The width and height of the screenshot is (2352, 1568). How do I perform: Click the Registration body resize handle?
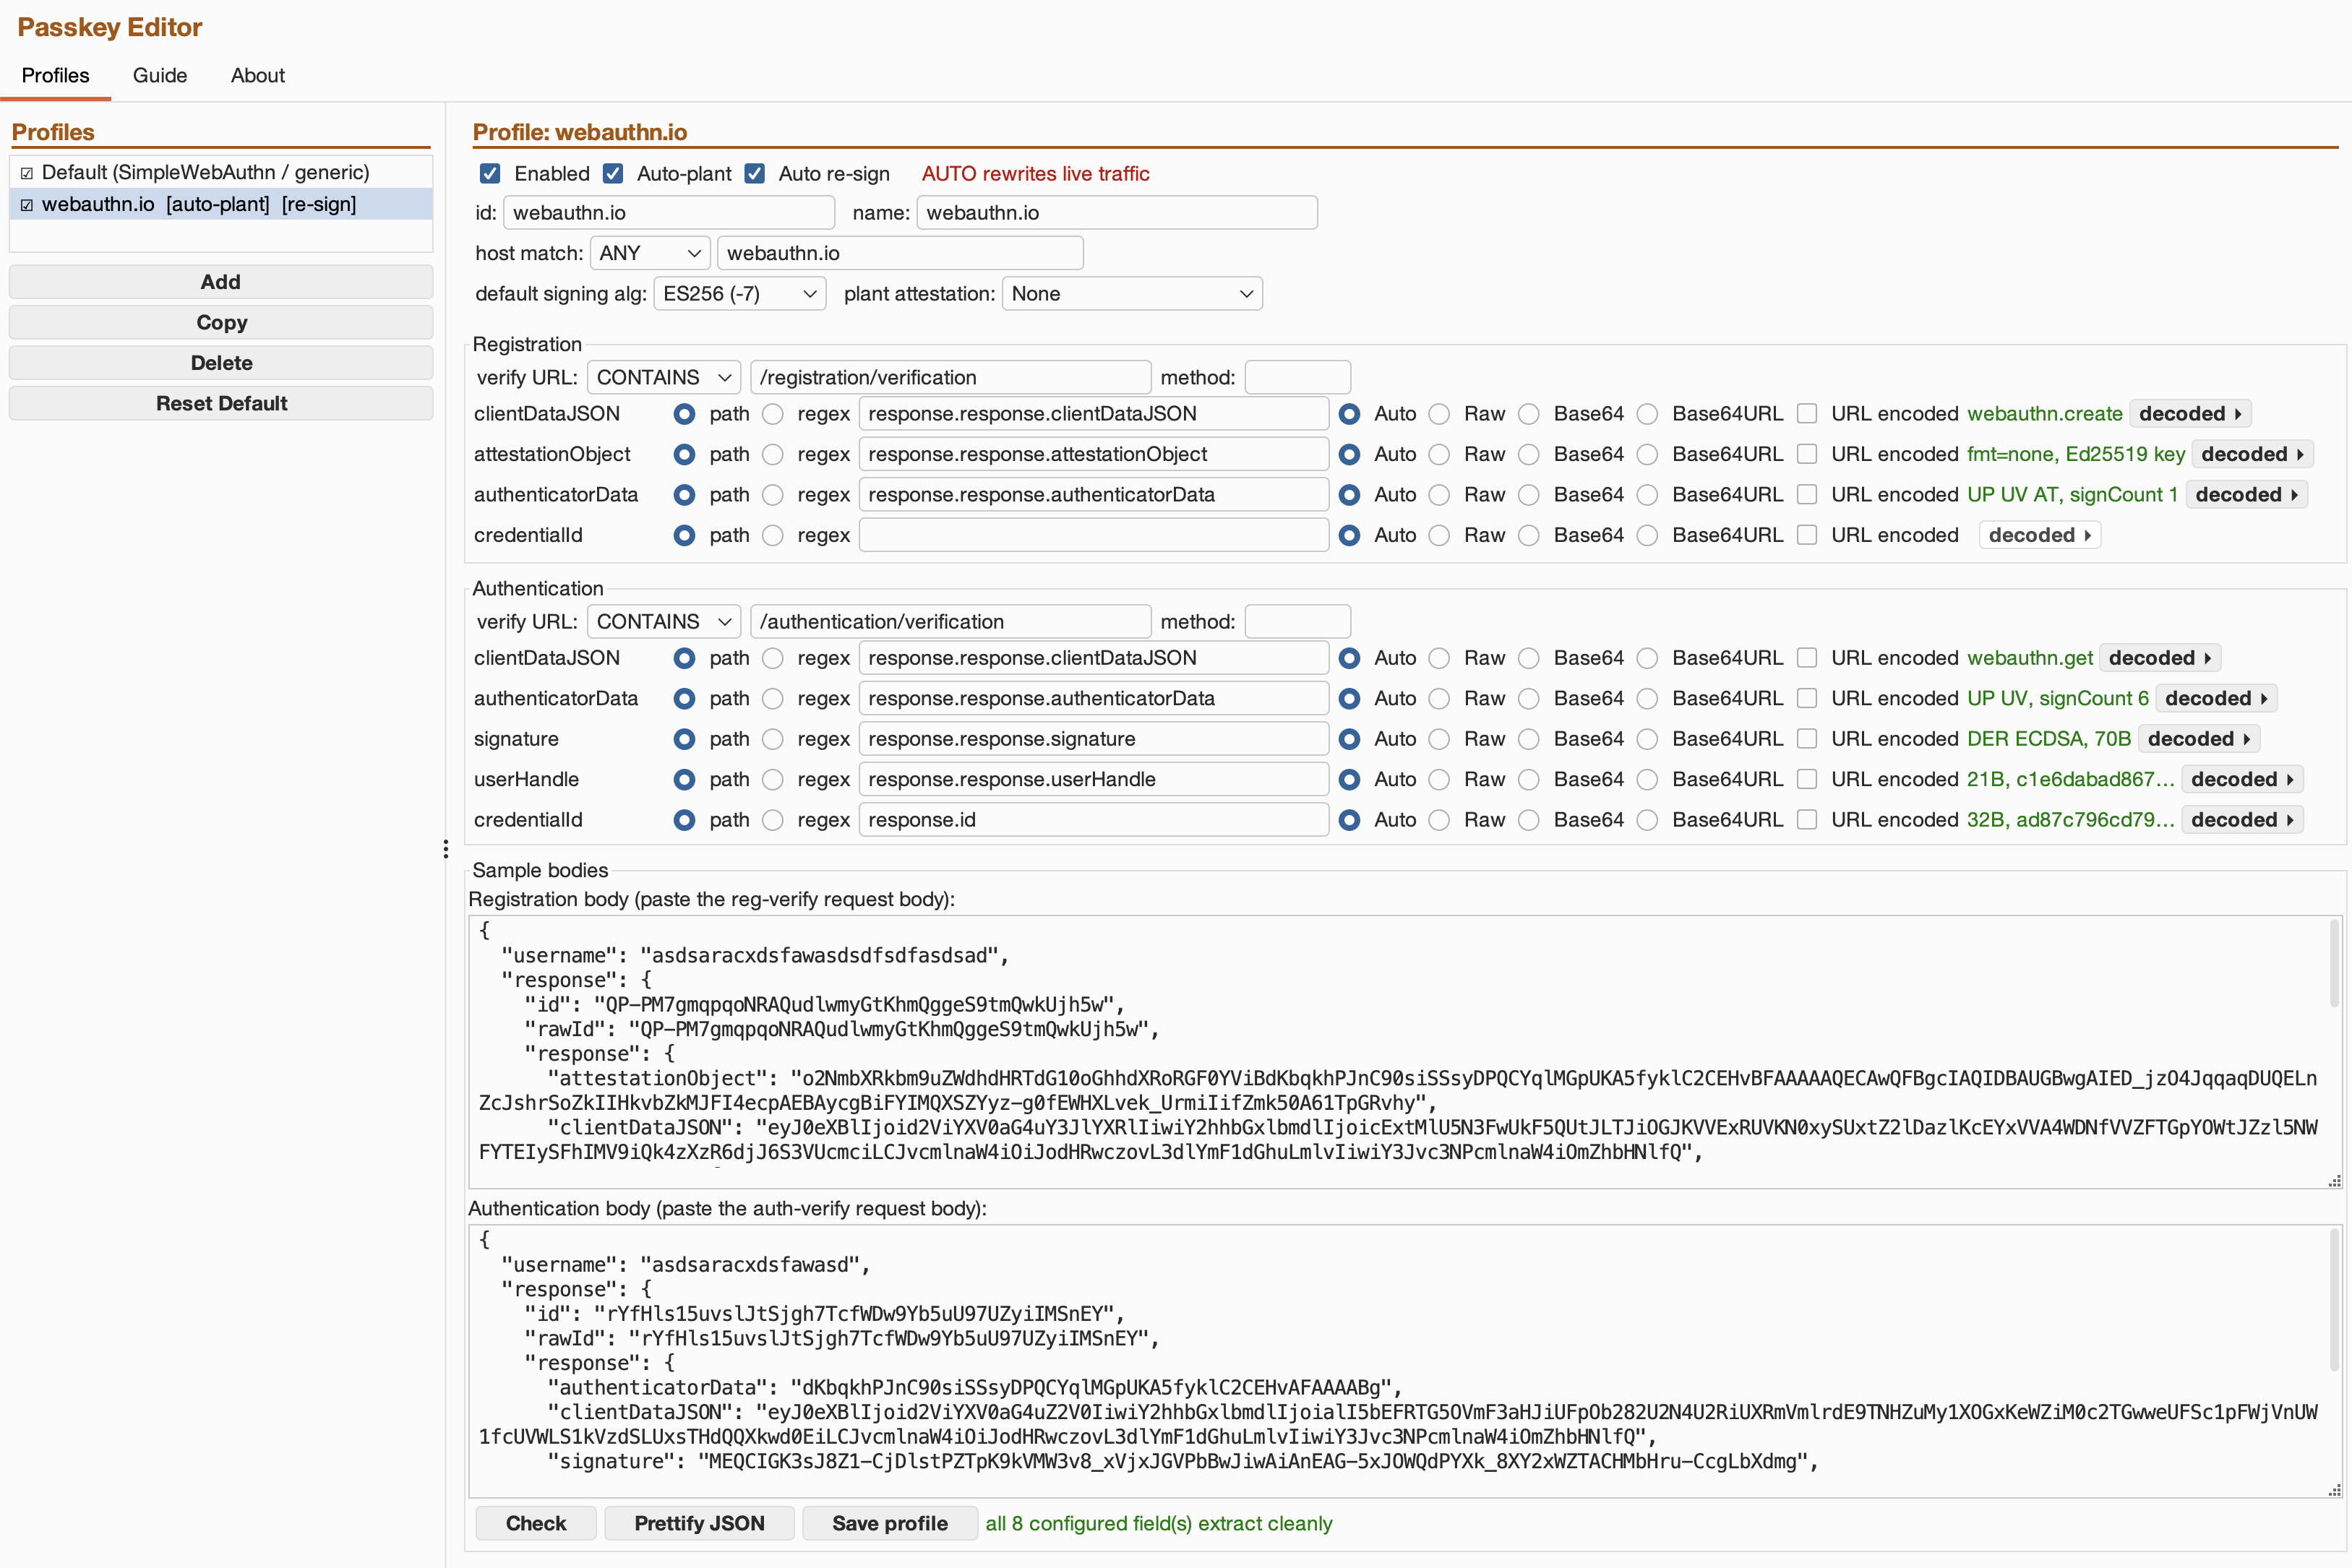(x=2334, y=1181)
